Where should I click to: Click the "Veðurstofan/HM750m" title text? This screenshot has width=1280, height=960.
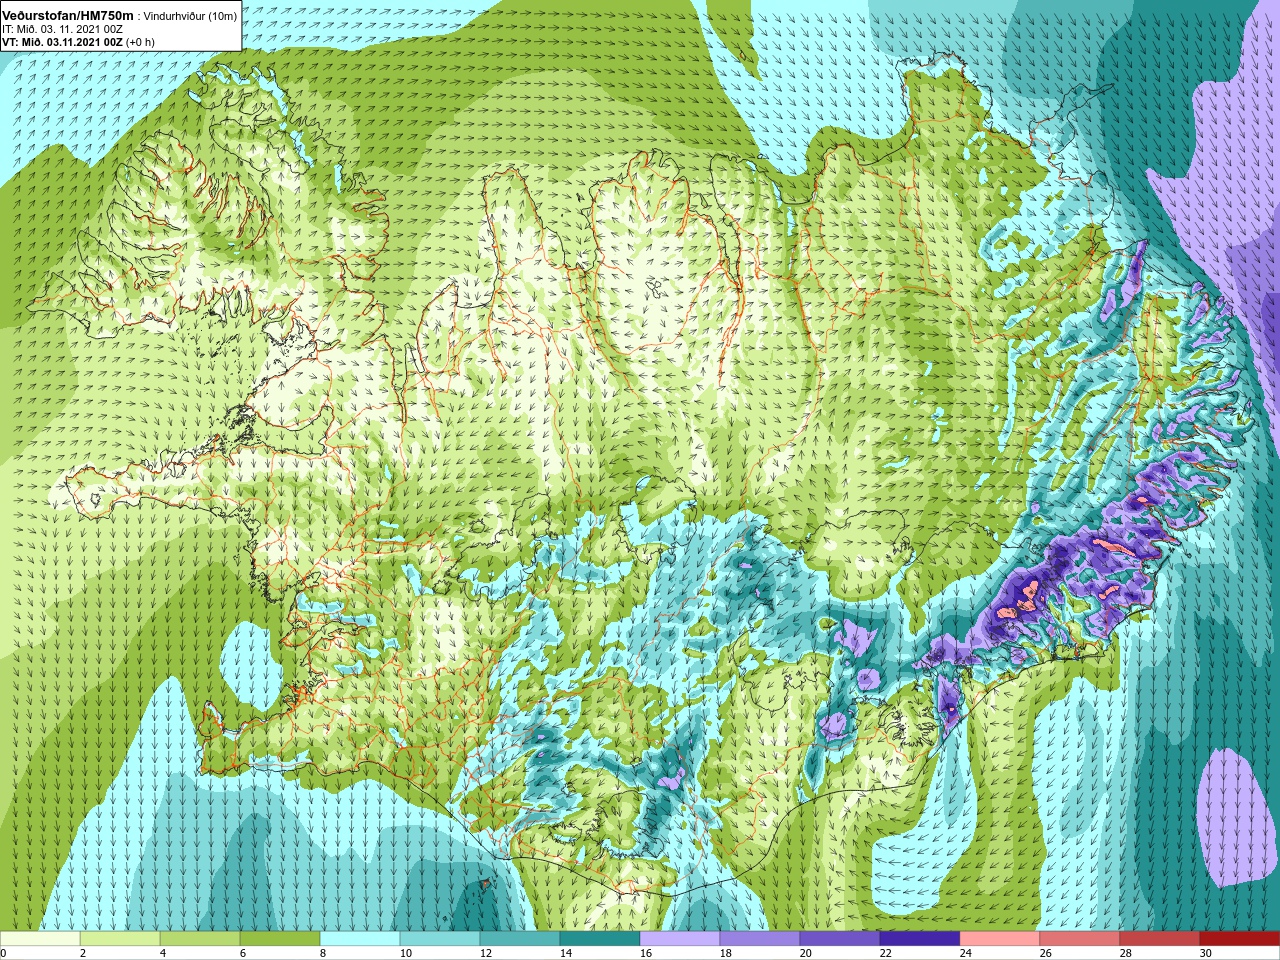coord(68,15)
